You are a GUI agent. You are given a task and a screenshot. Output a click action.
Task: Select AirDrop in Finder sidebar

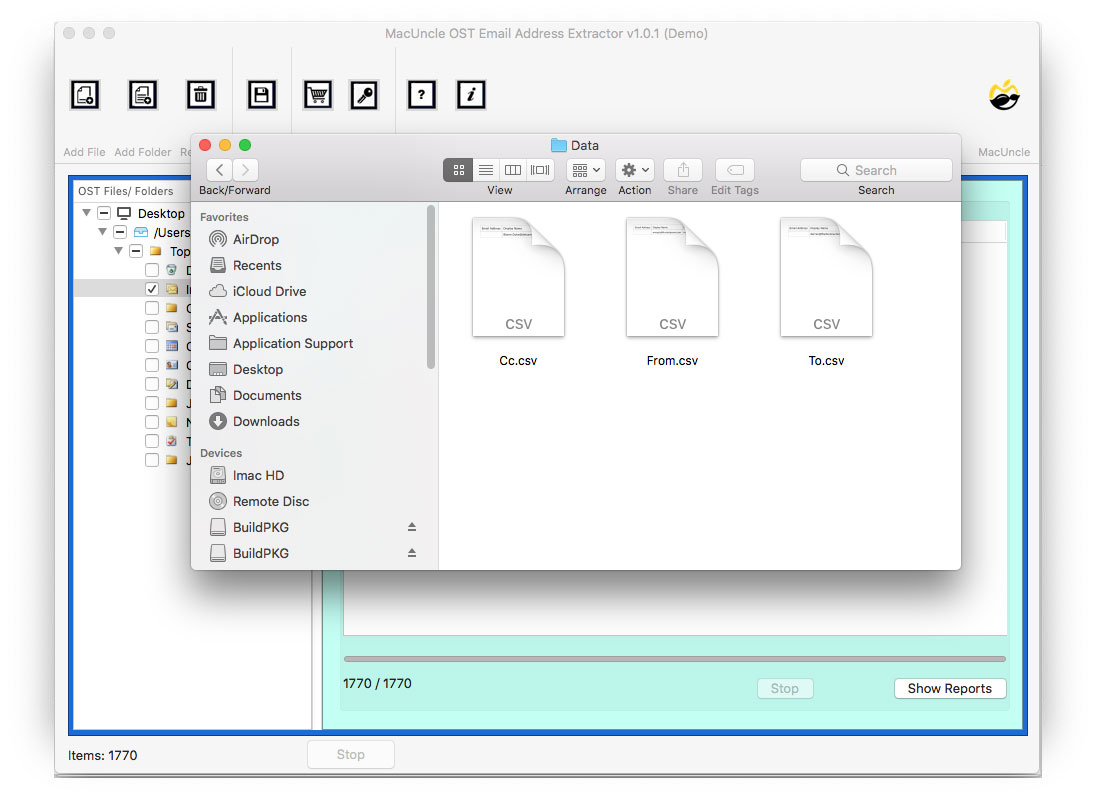click(x=256, y=239)
